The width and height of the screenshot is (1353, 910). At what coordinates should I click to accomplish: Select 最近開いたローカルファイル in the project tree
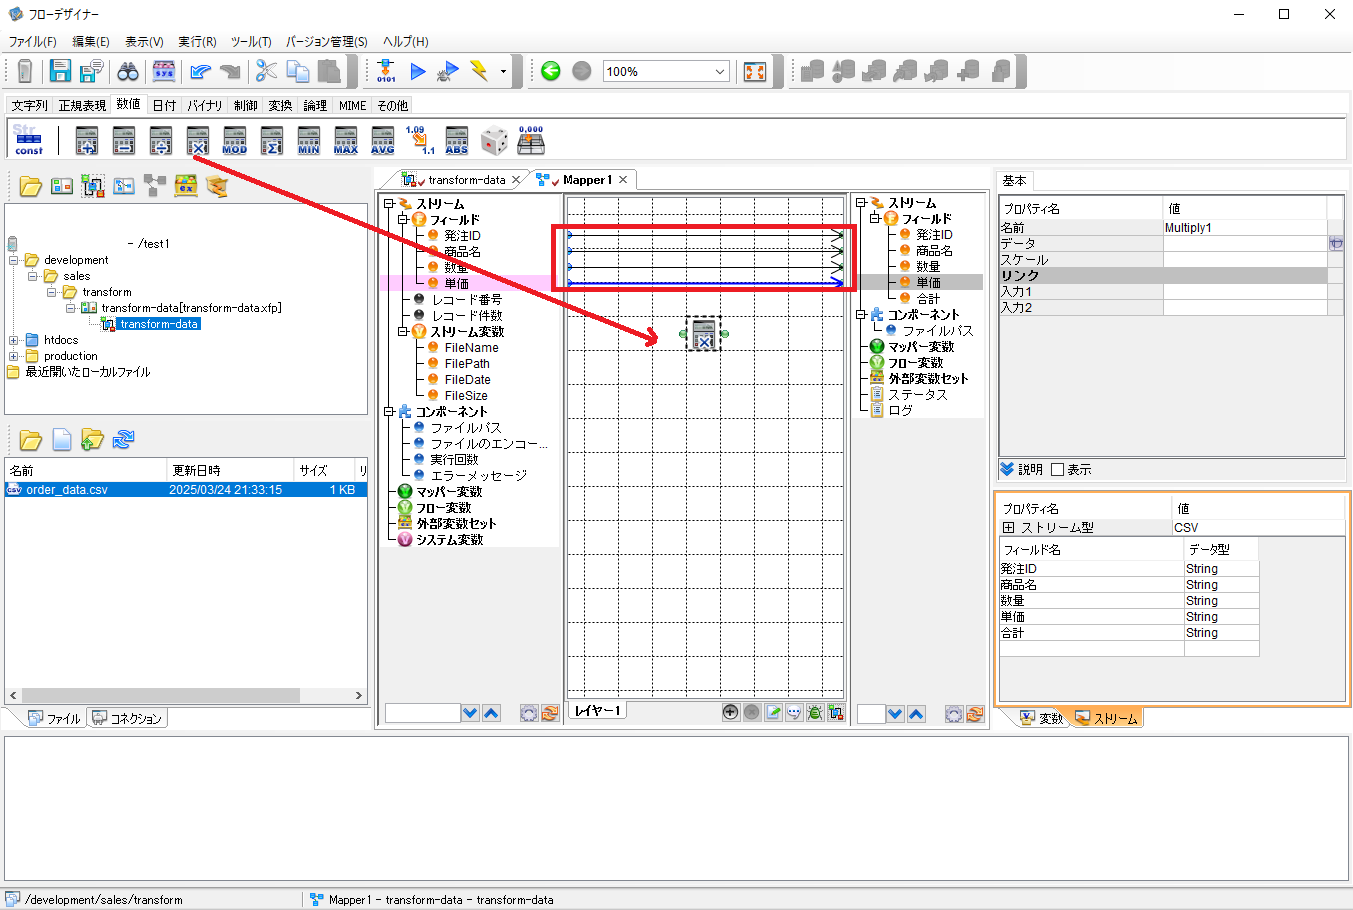tap(87, 372)
